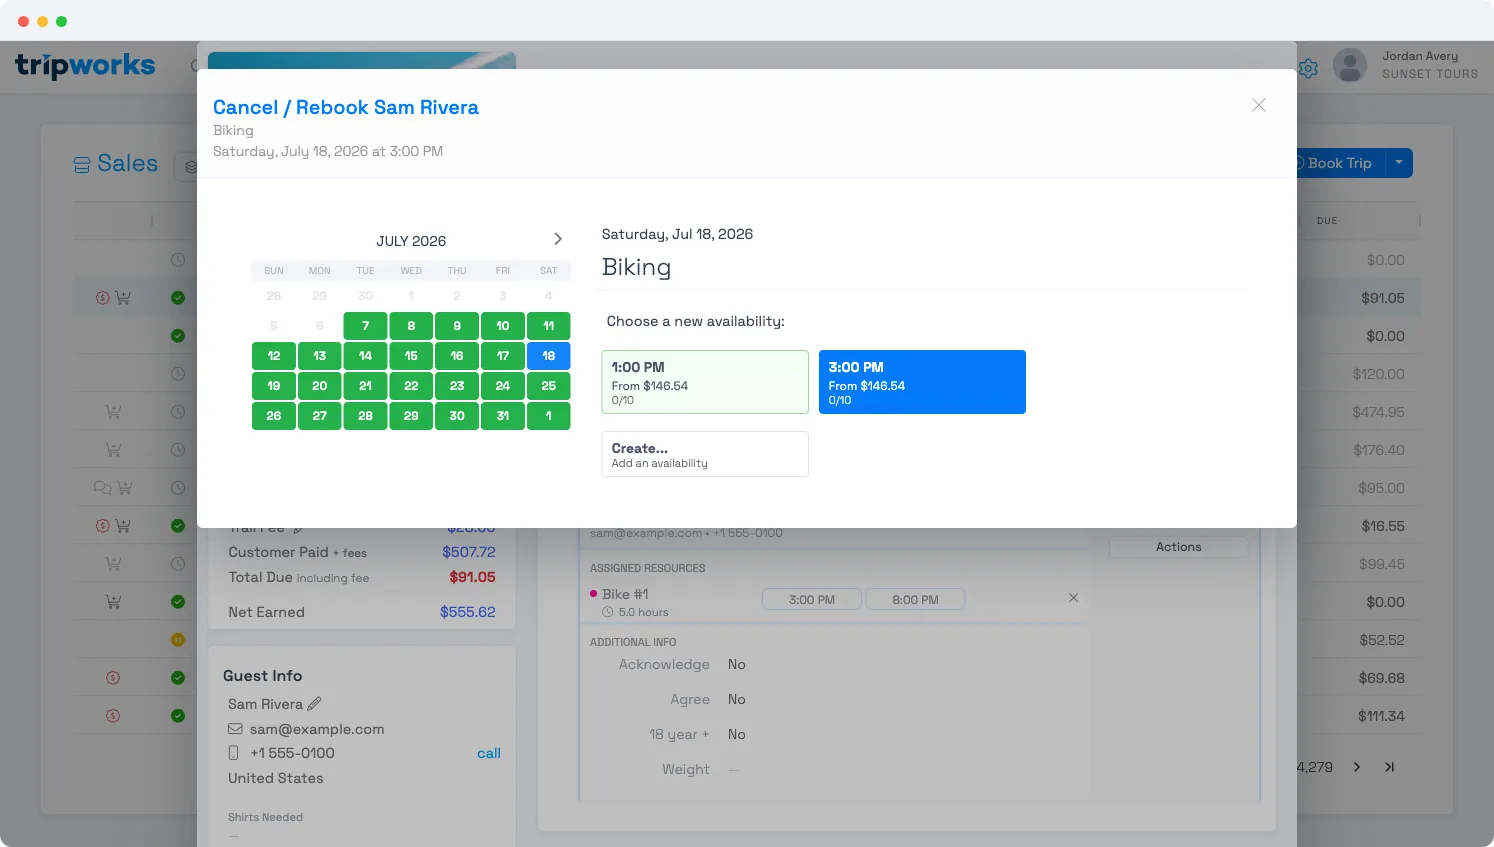Click the $555.62 Net Earned value

coord(468,612)
